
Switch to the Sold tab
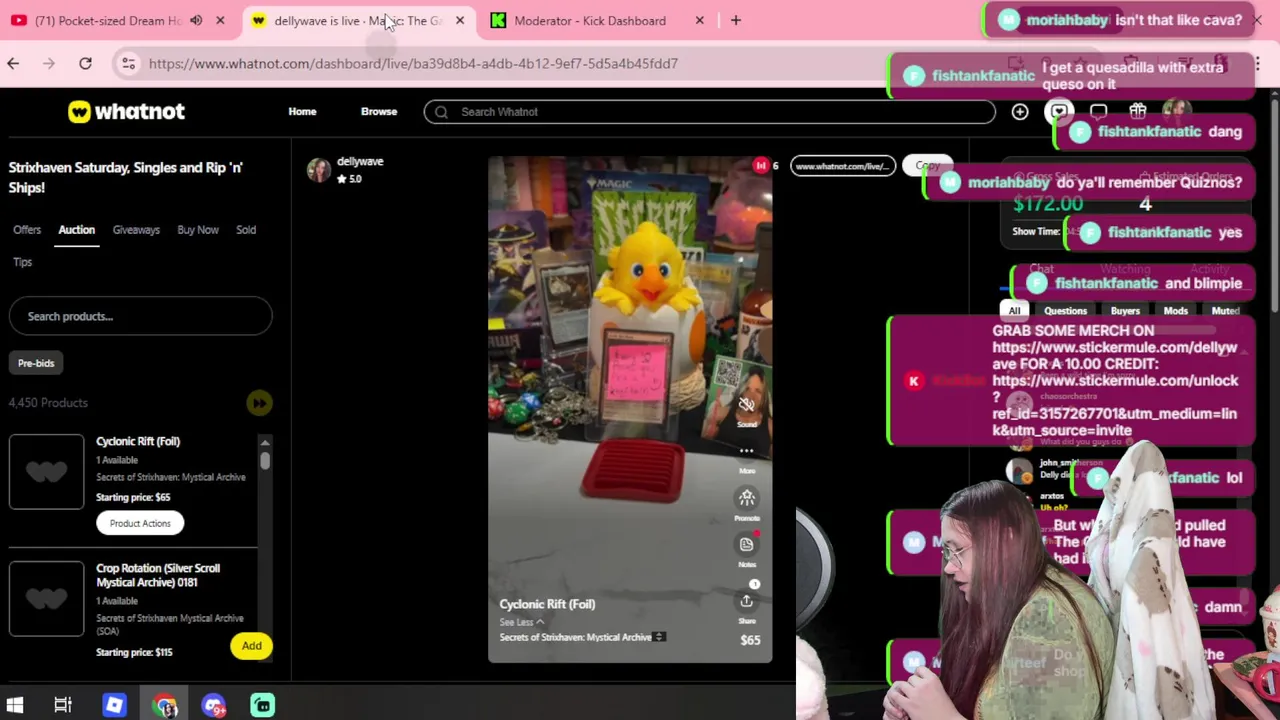[x=246, y=230]
